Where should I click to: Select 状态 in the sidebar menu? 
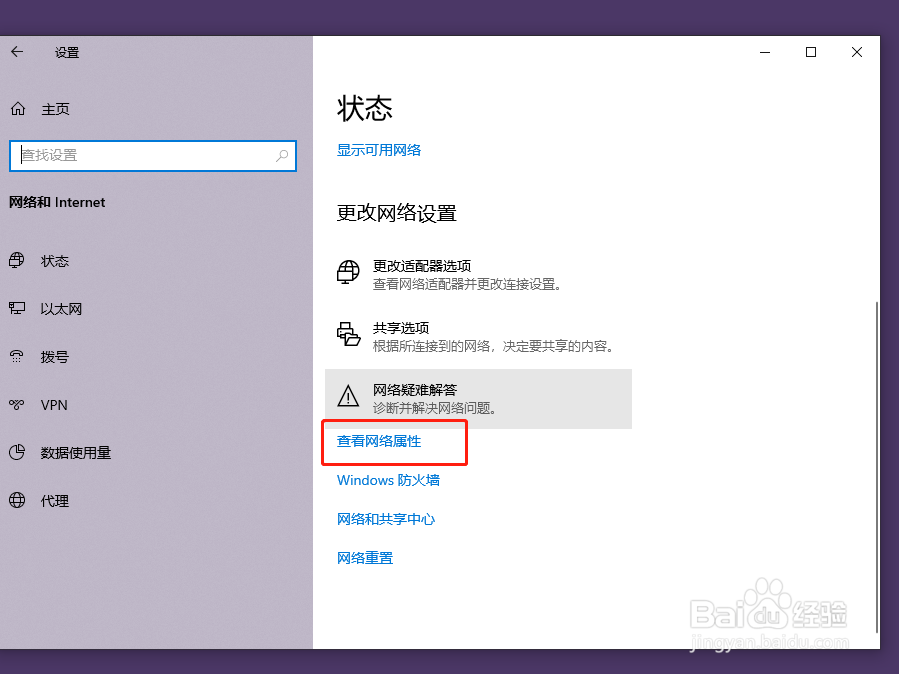pyautogui.click(x=55, y=261)
